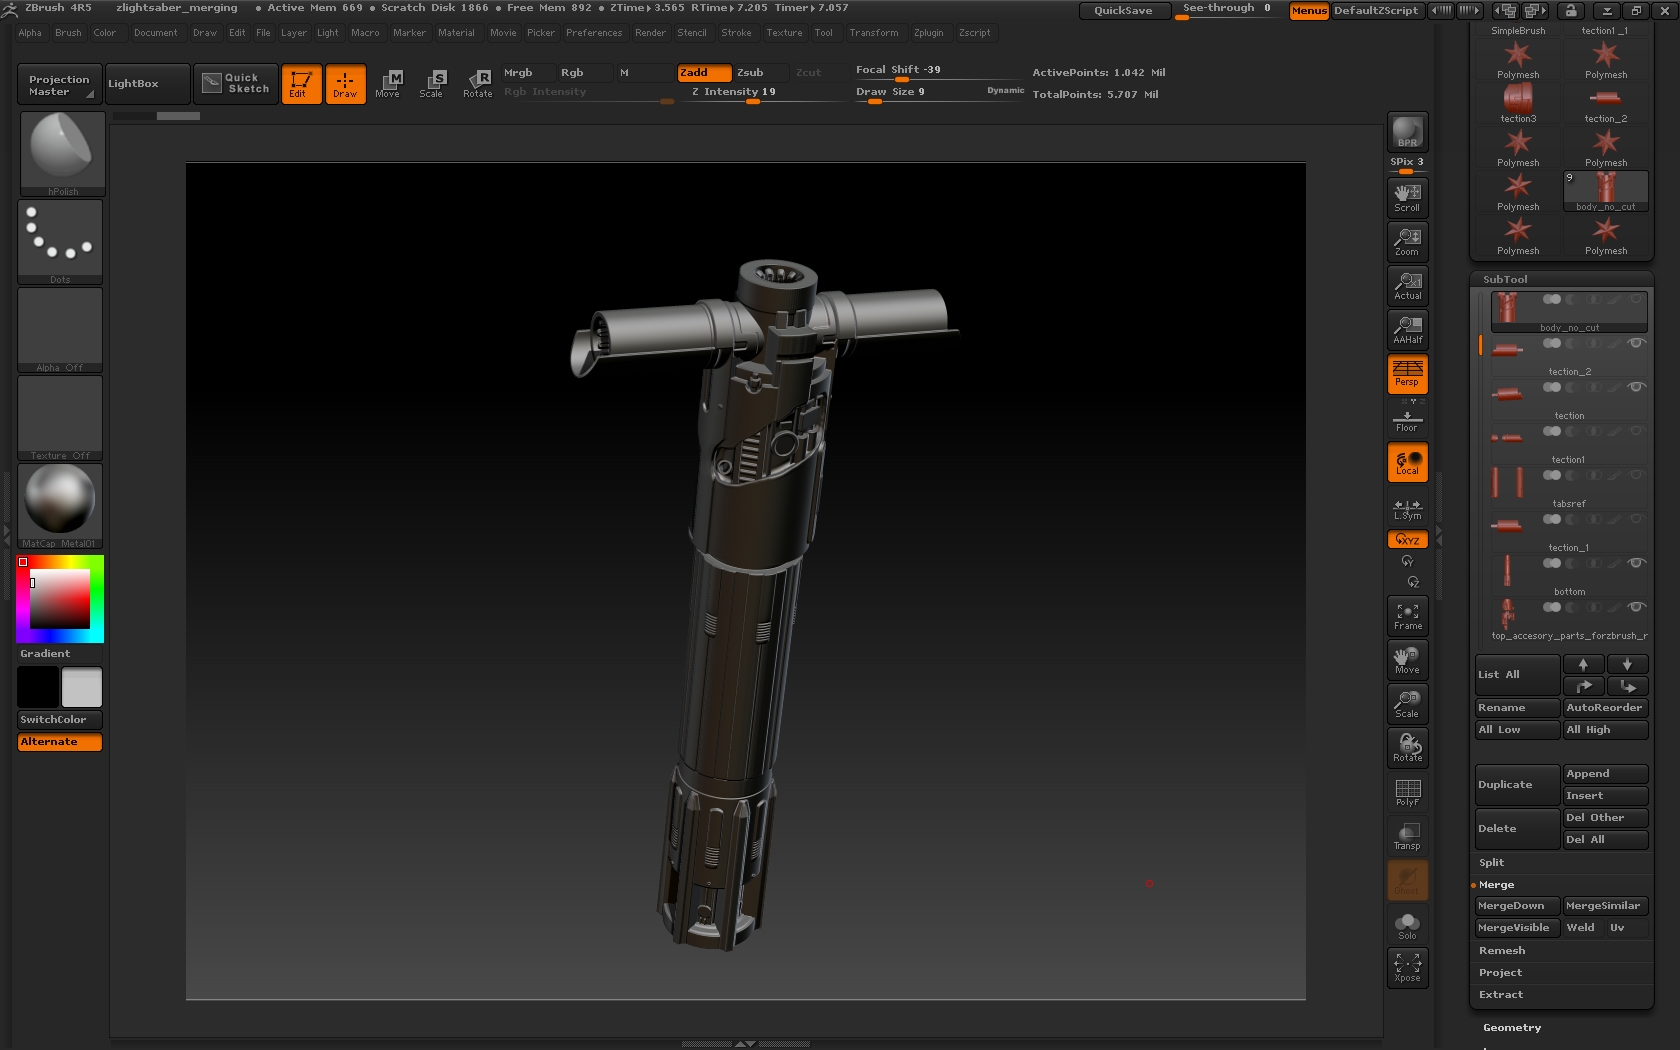1680x1050 pixels.
Task: Open the Brush menu
Action: [68, 33]
